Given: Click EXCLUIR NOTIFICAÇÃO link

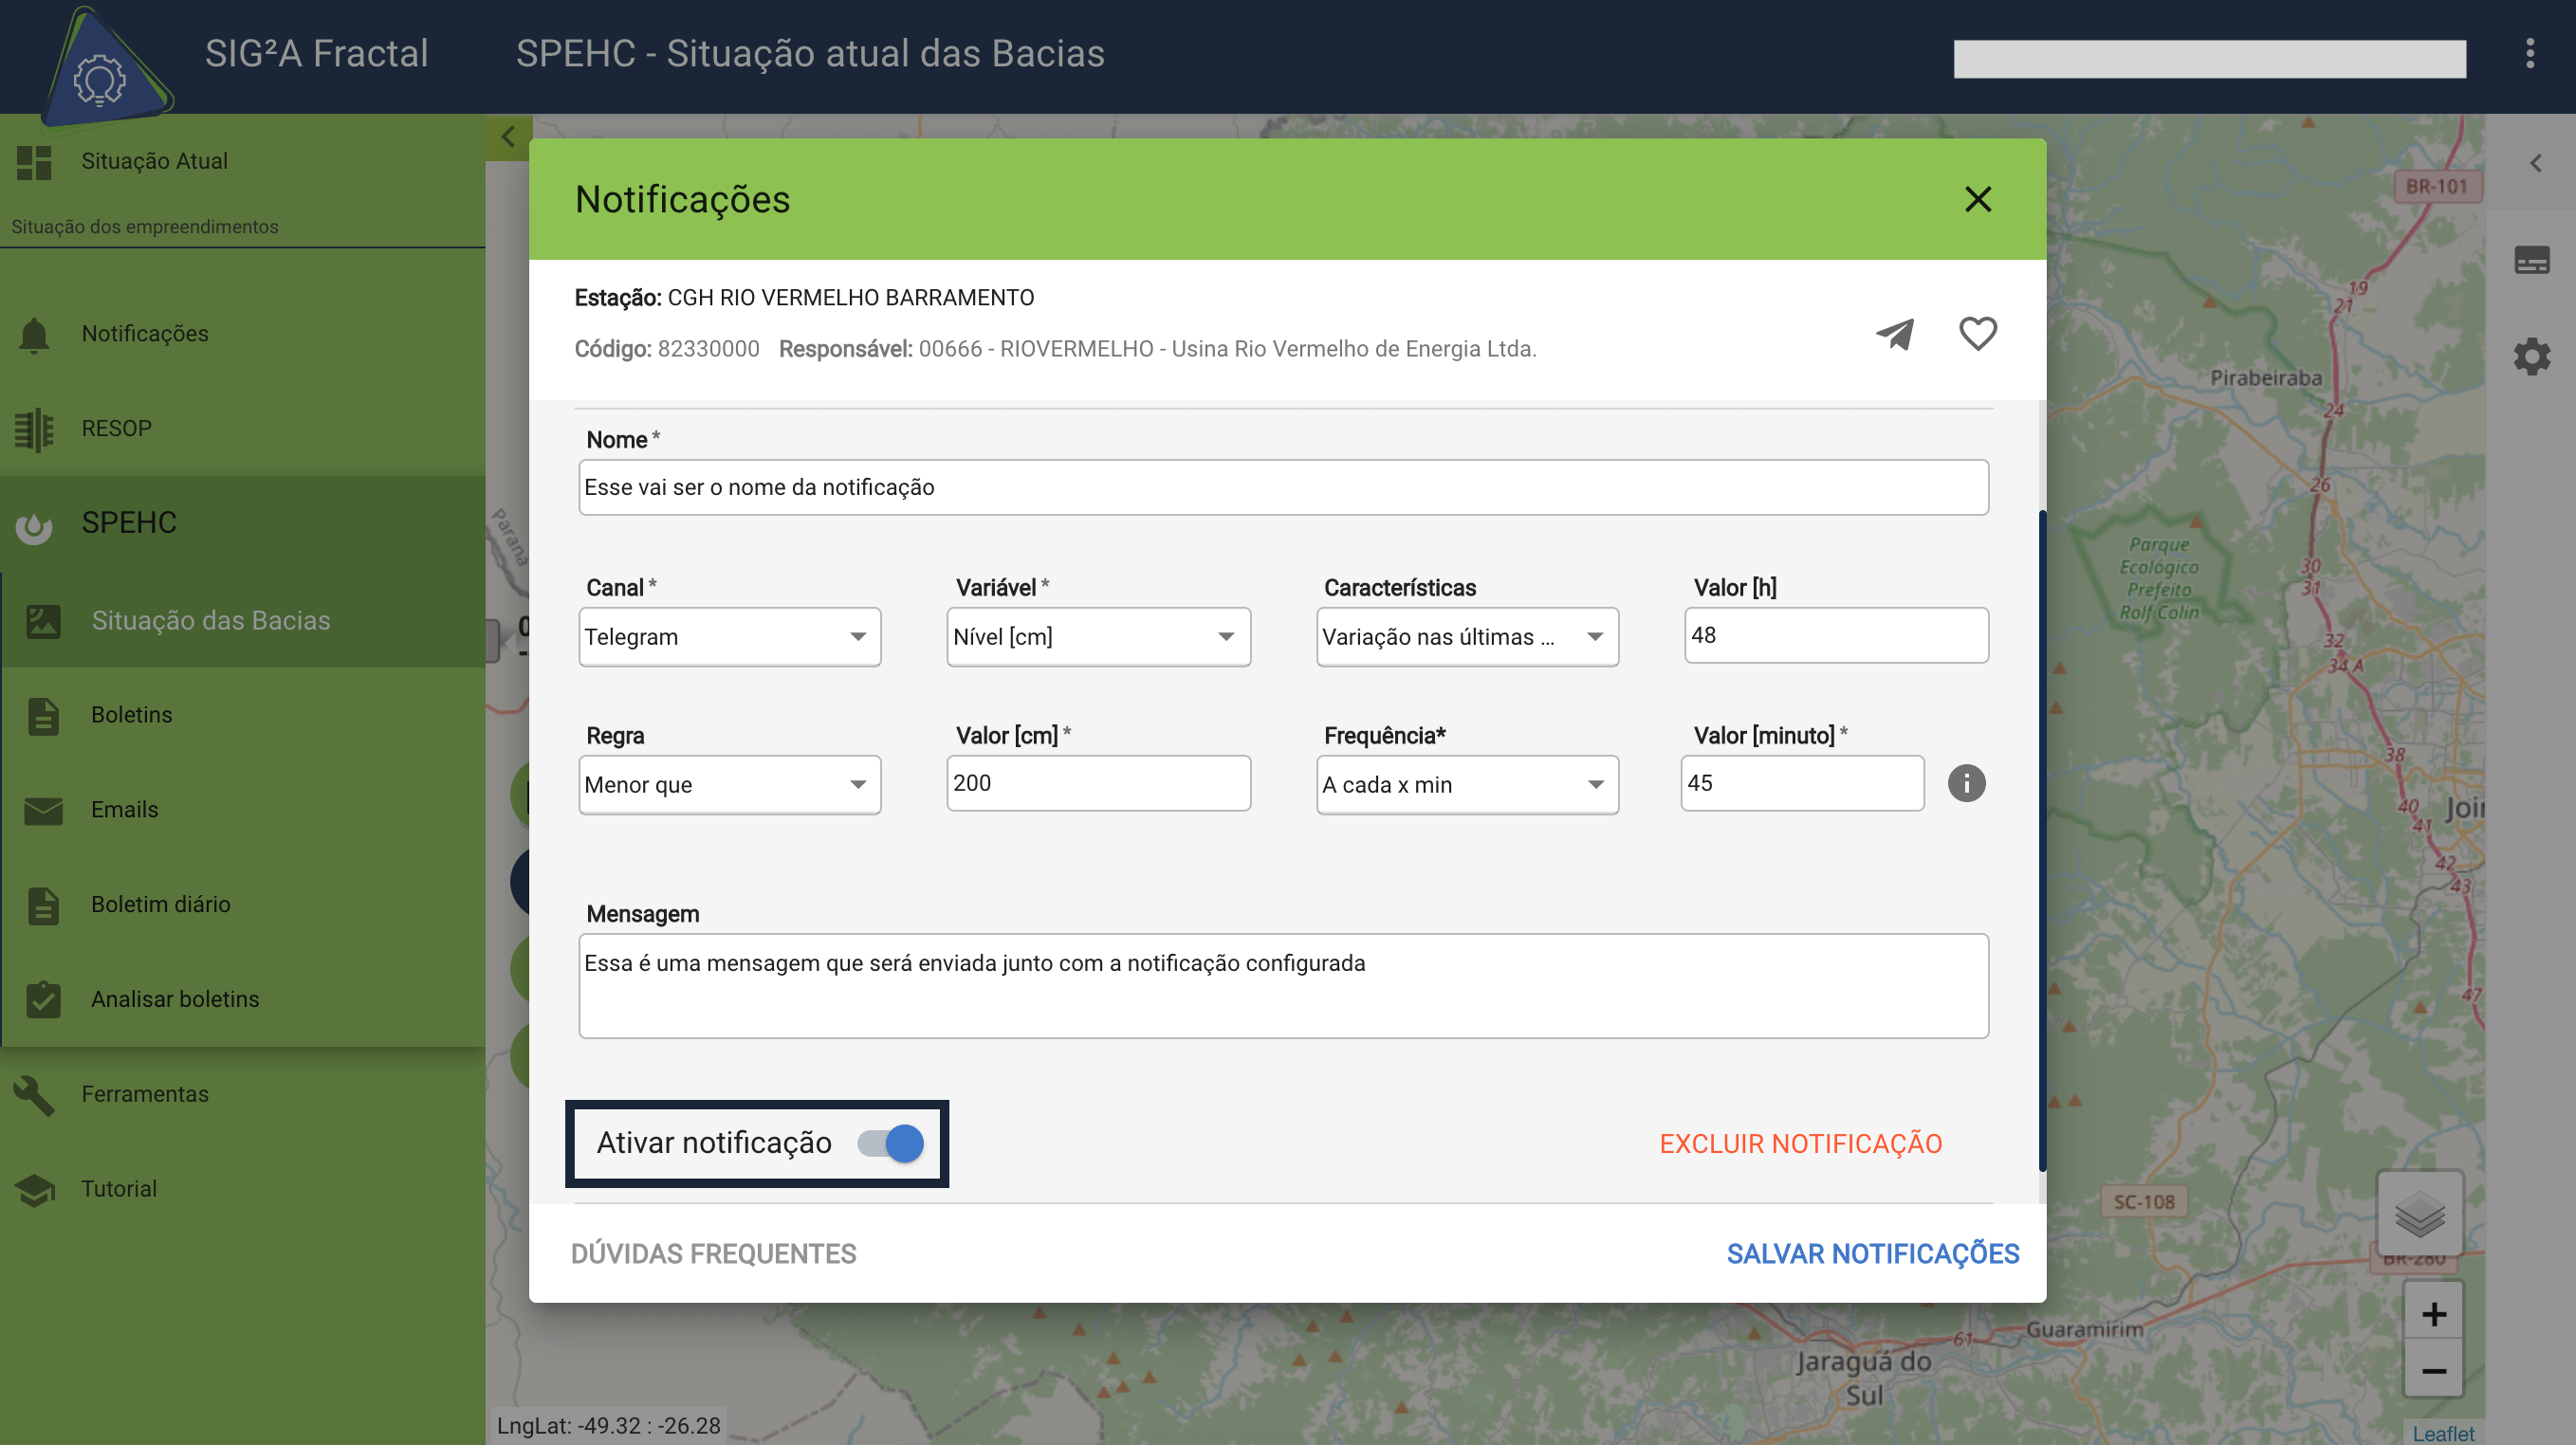Looking at the screenshot, I should tap(1800, 1144).
